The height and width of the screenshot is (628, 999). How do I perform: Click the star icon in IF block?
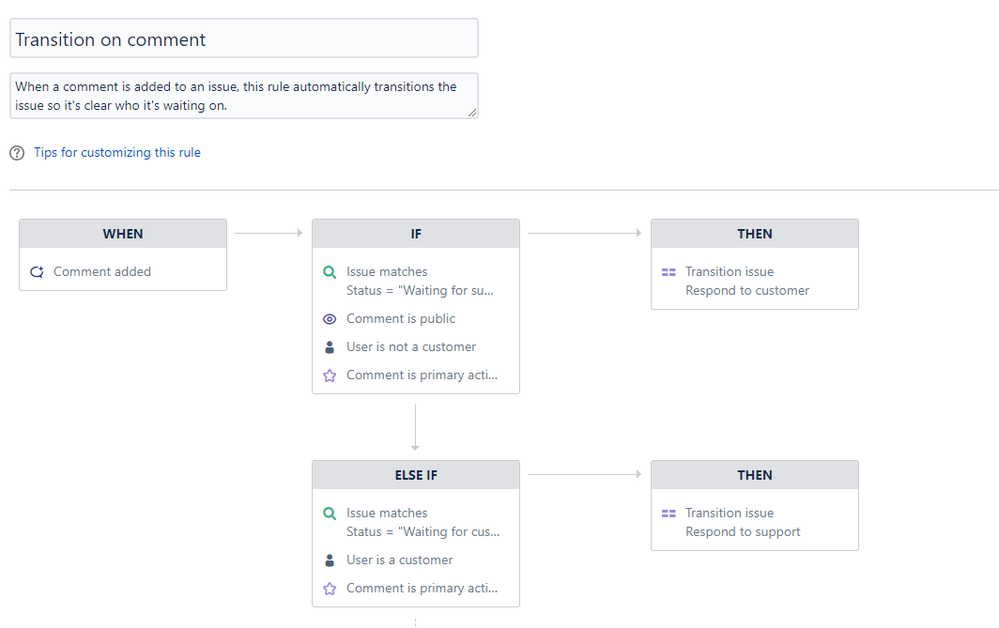tap(330, 376)
